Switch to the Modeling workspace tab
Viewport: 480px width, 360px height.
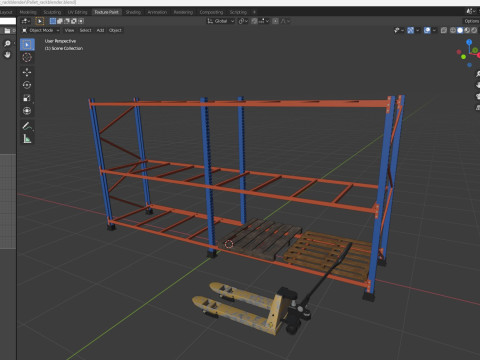[x=28, y=12]
